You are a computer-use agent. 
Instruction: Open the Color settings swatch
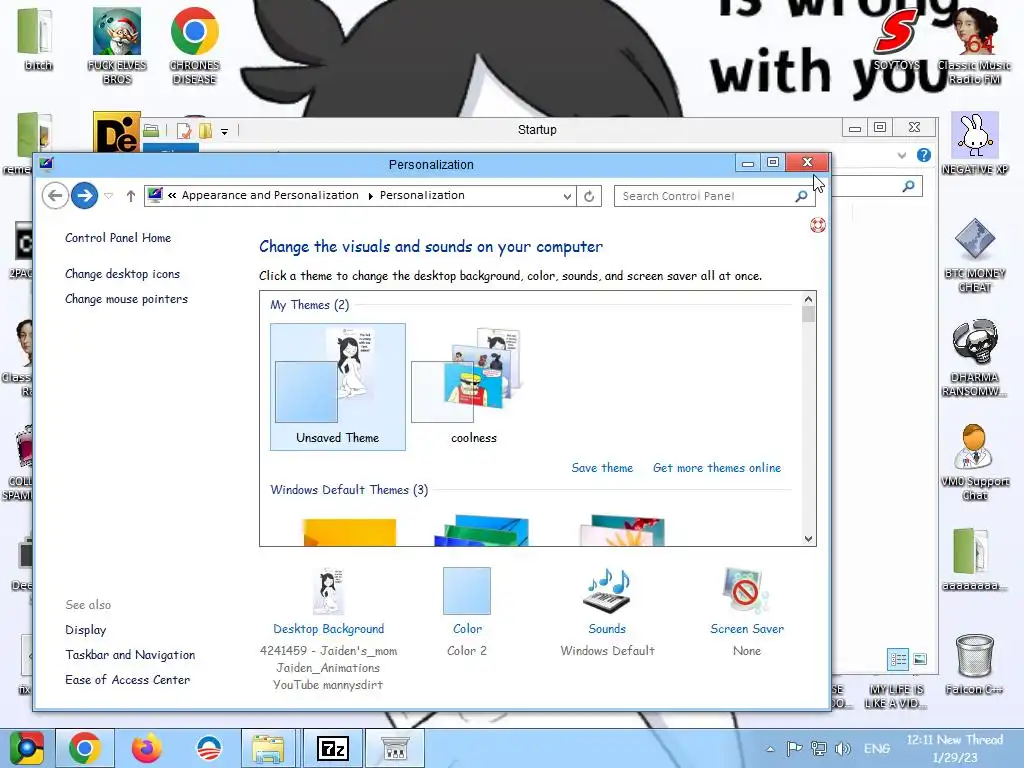tap(467, 591)
